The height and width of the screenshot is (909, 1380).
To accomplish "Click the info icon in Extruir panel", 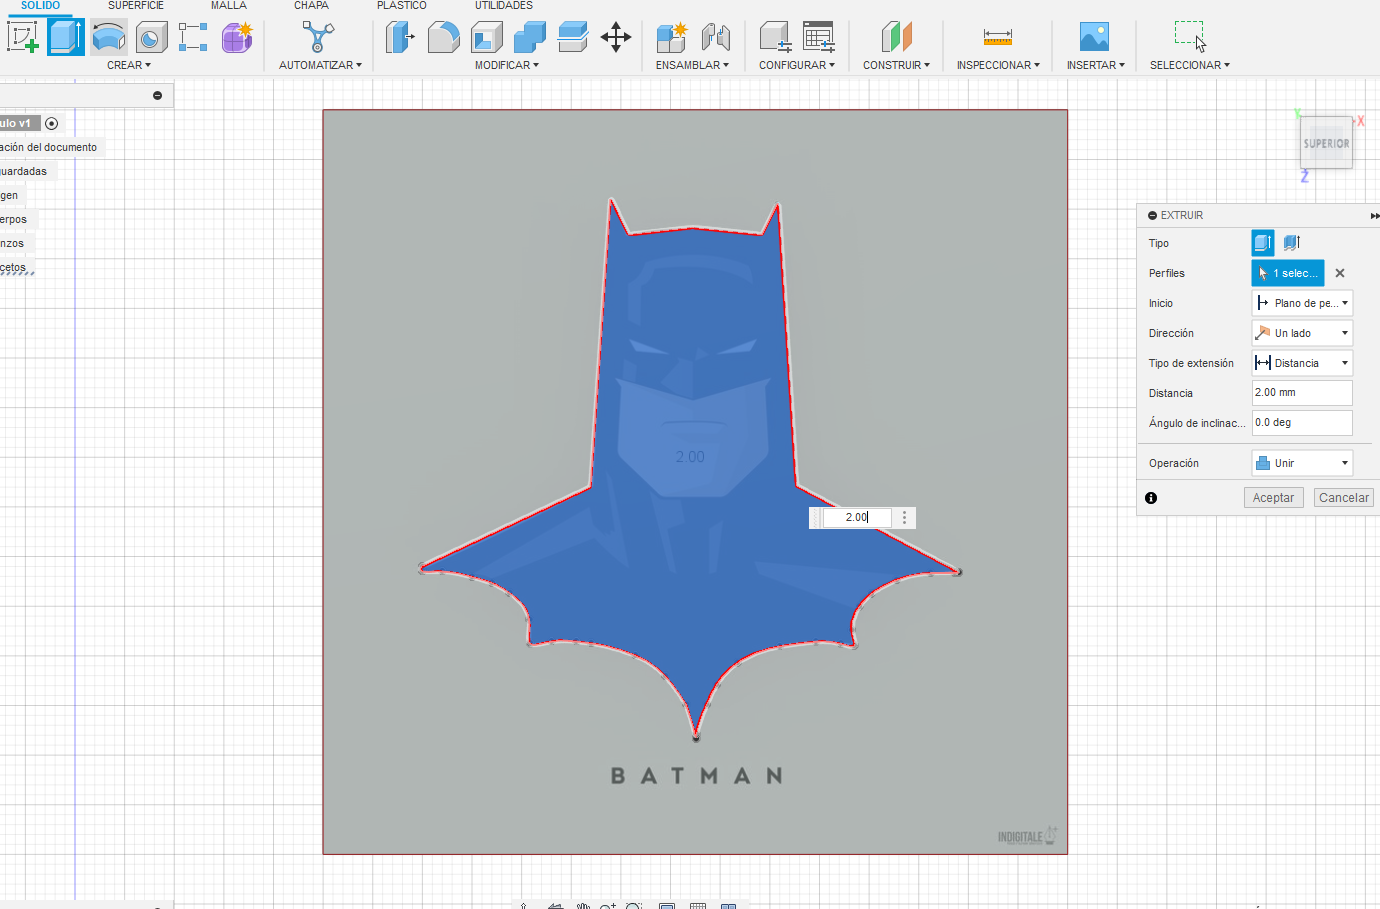I will (1151, 498).
